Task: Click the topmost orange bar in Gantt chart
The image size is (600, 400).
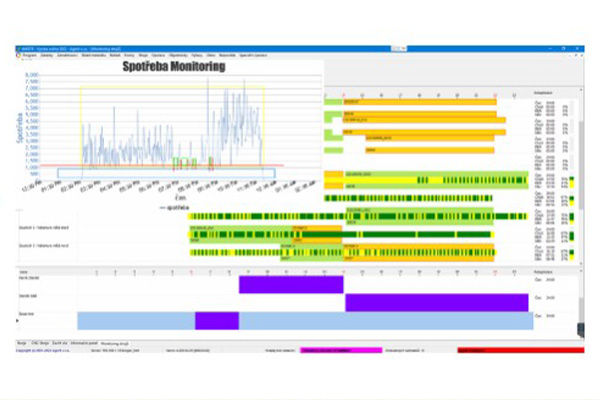Action: pyautogui.click(x=419, y=102)
